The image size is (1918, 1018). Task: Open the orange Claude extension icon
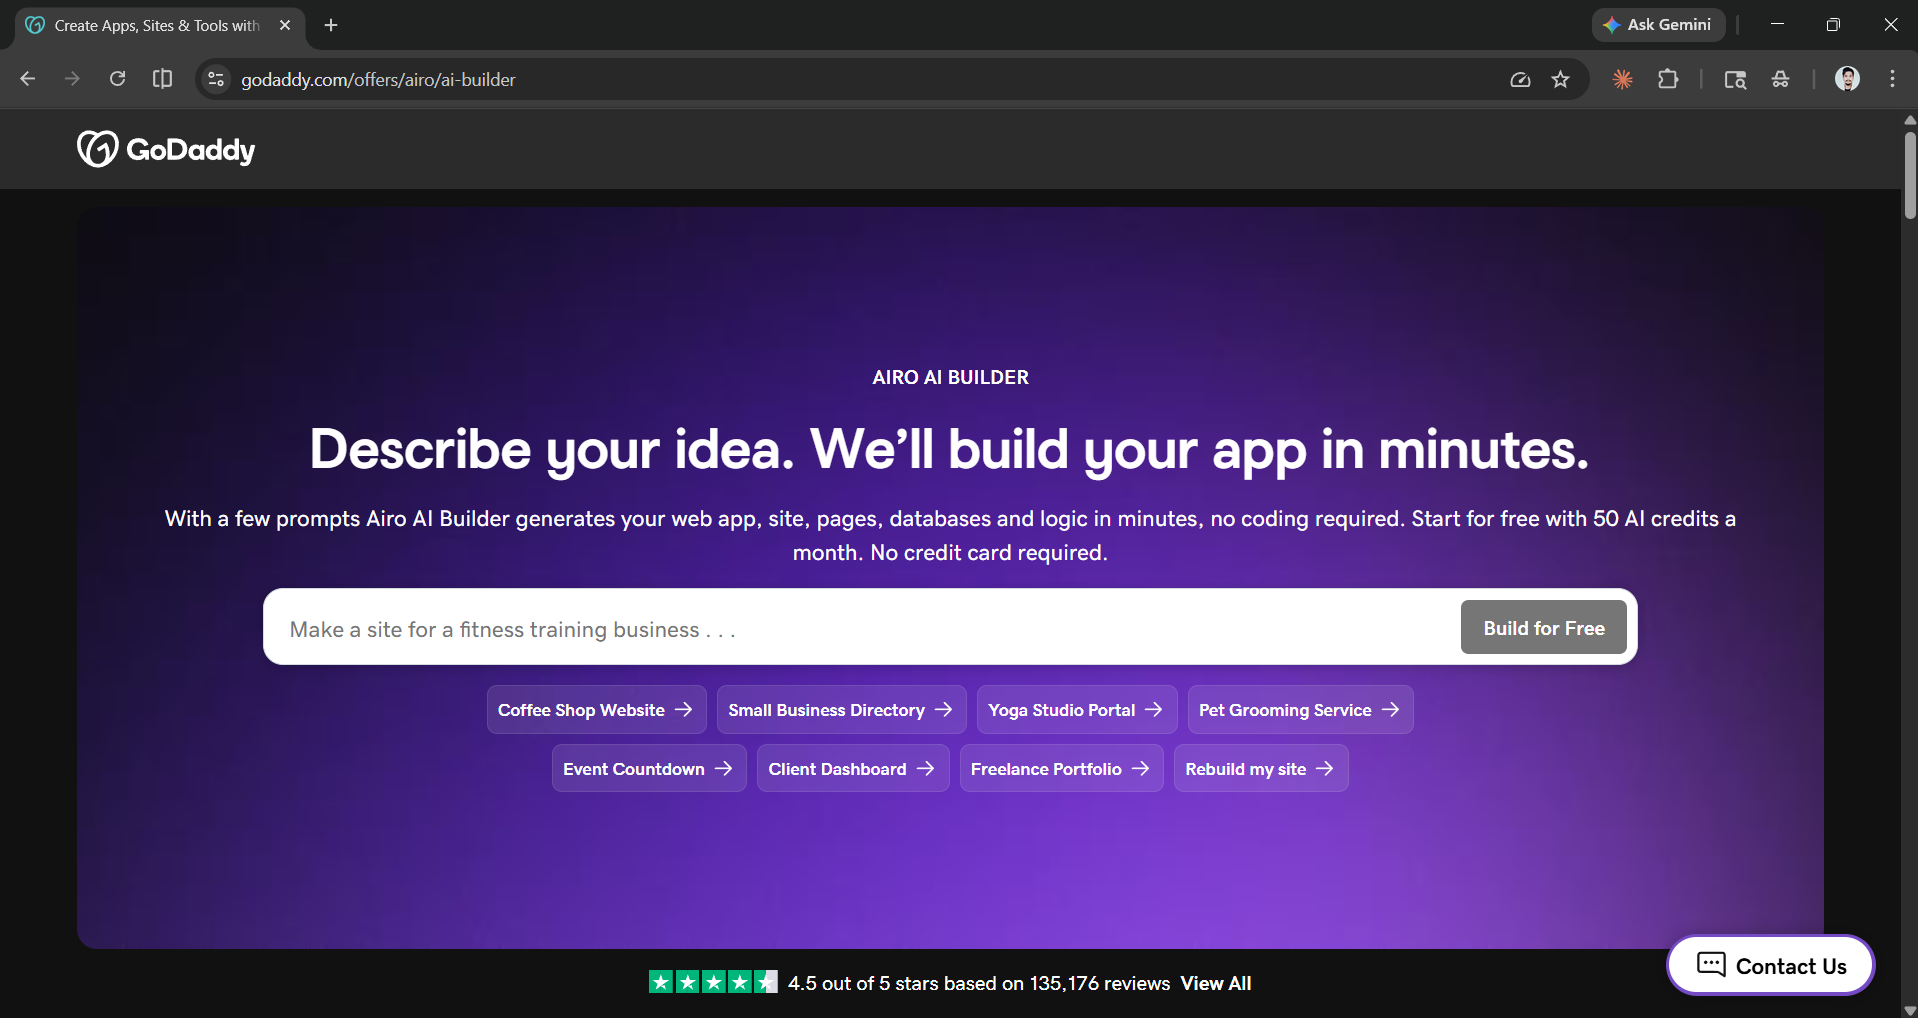point(1622,79)
